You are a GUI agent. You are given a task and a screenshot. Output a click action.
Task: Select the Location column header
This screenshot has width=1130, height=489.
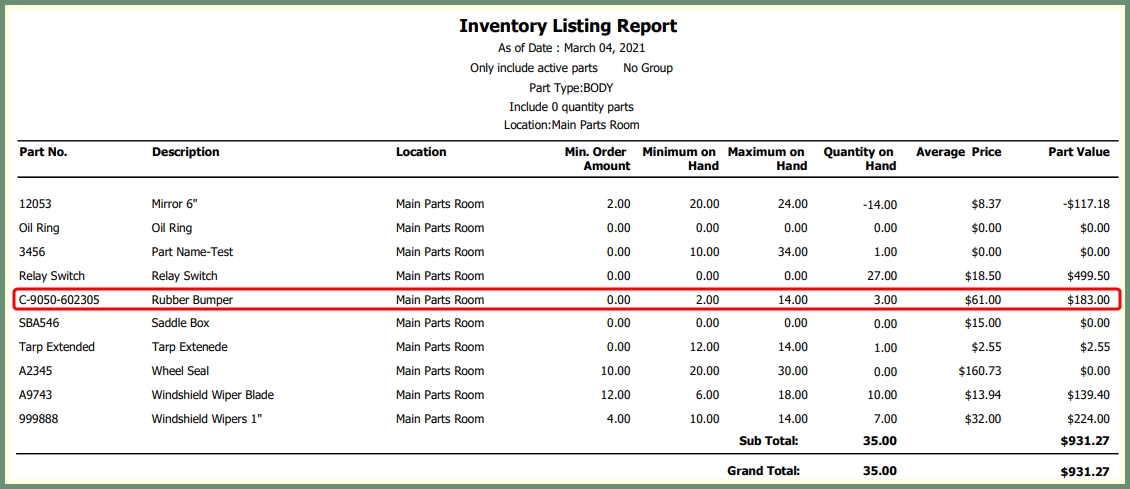click(x=421, y=152)
